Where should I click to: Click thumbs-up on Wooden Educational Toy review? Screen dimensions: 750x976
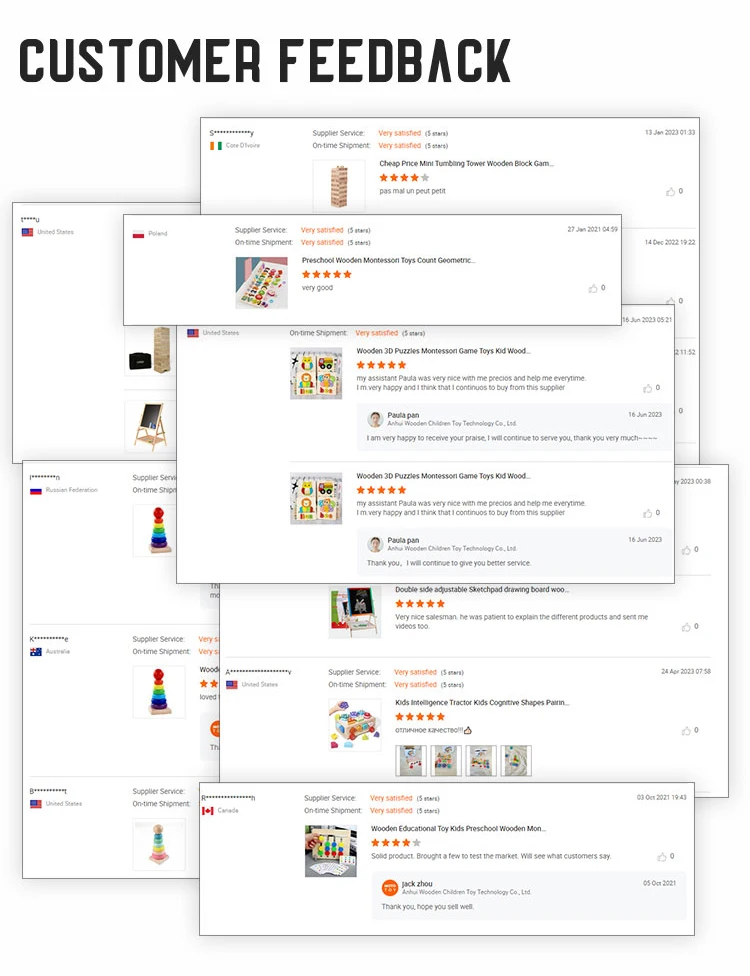click(x=662, y=857)
